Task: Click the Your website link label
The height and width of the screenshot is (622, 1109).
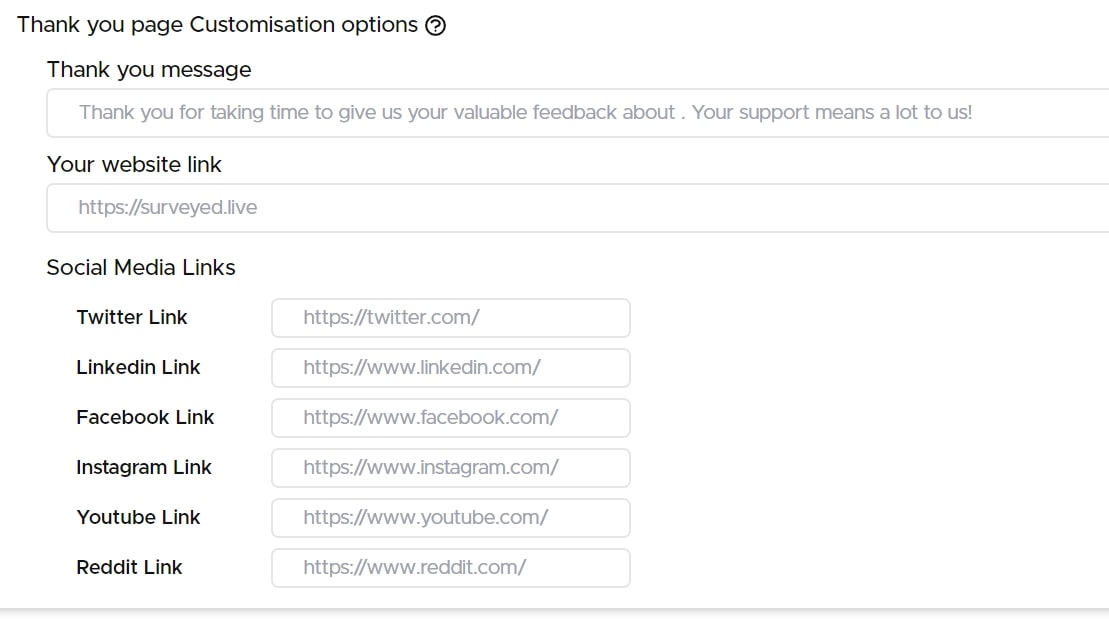Action: point(133,164)
